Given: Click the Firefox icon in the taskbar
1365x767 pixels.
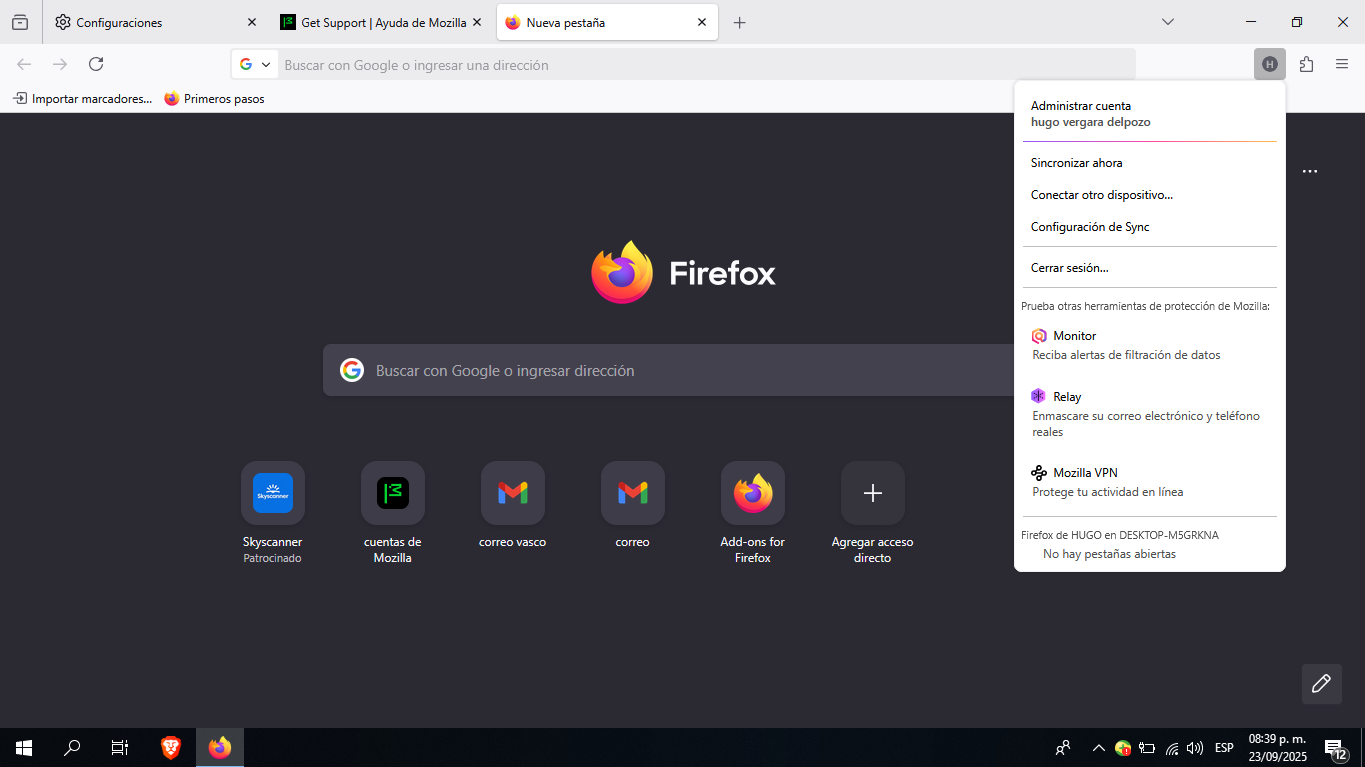Looking at the screenshot, I should (x=220, y=747).
